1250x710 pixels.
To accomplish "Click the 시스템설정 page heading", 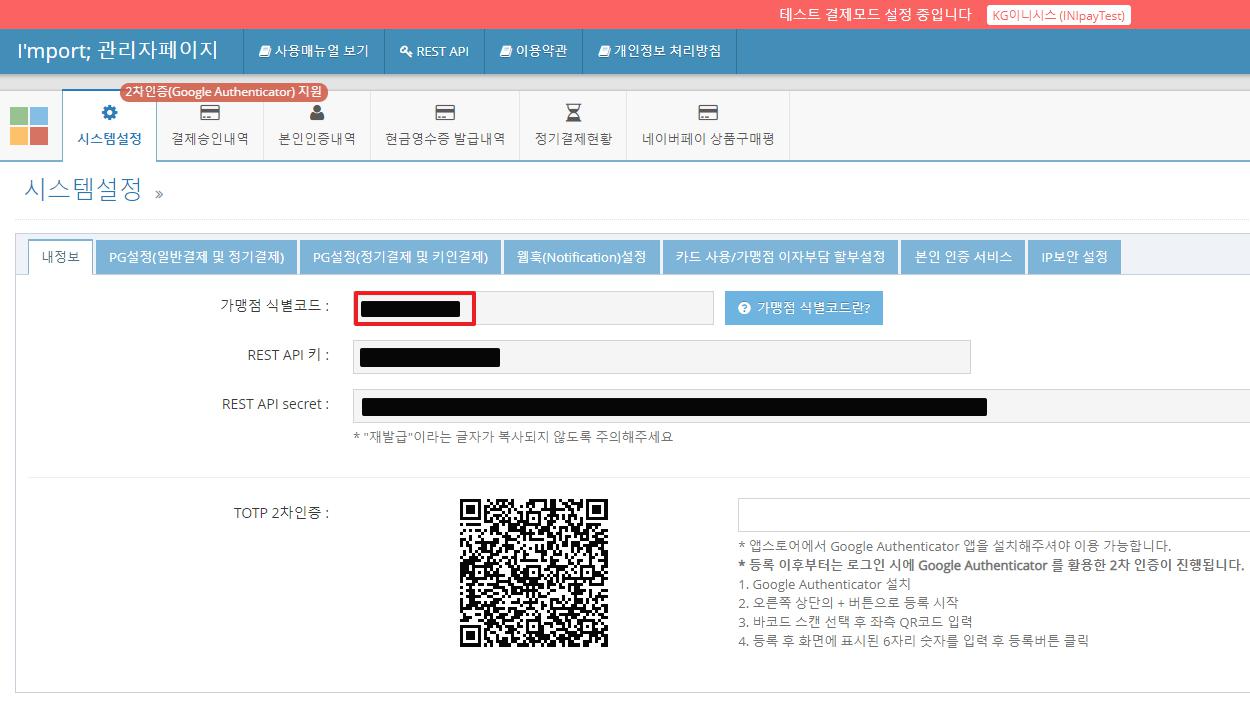I will coord(83,189).
